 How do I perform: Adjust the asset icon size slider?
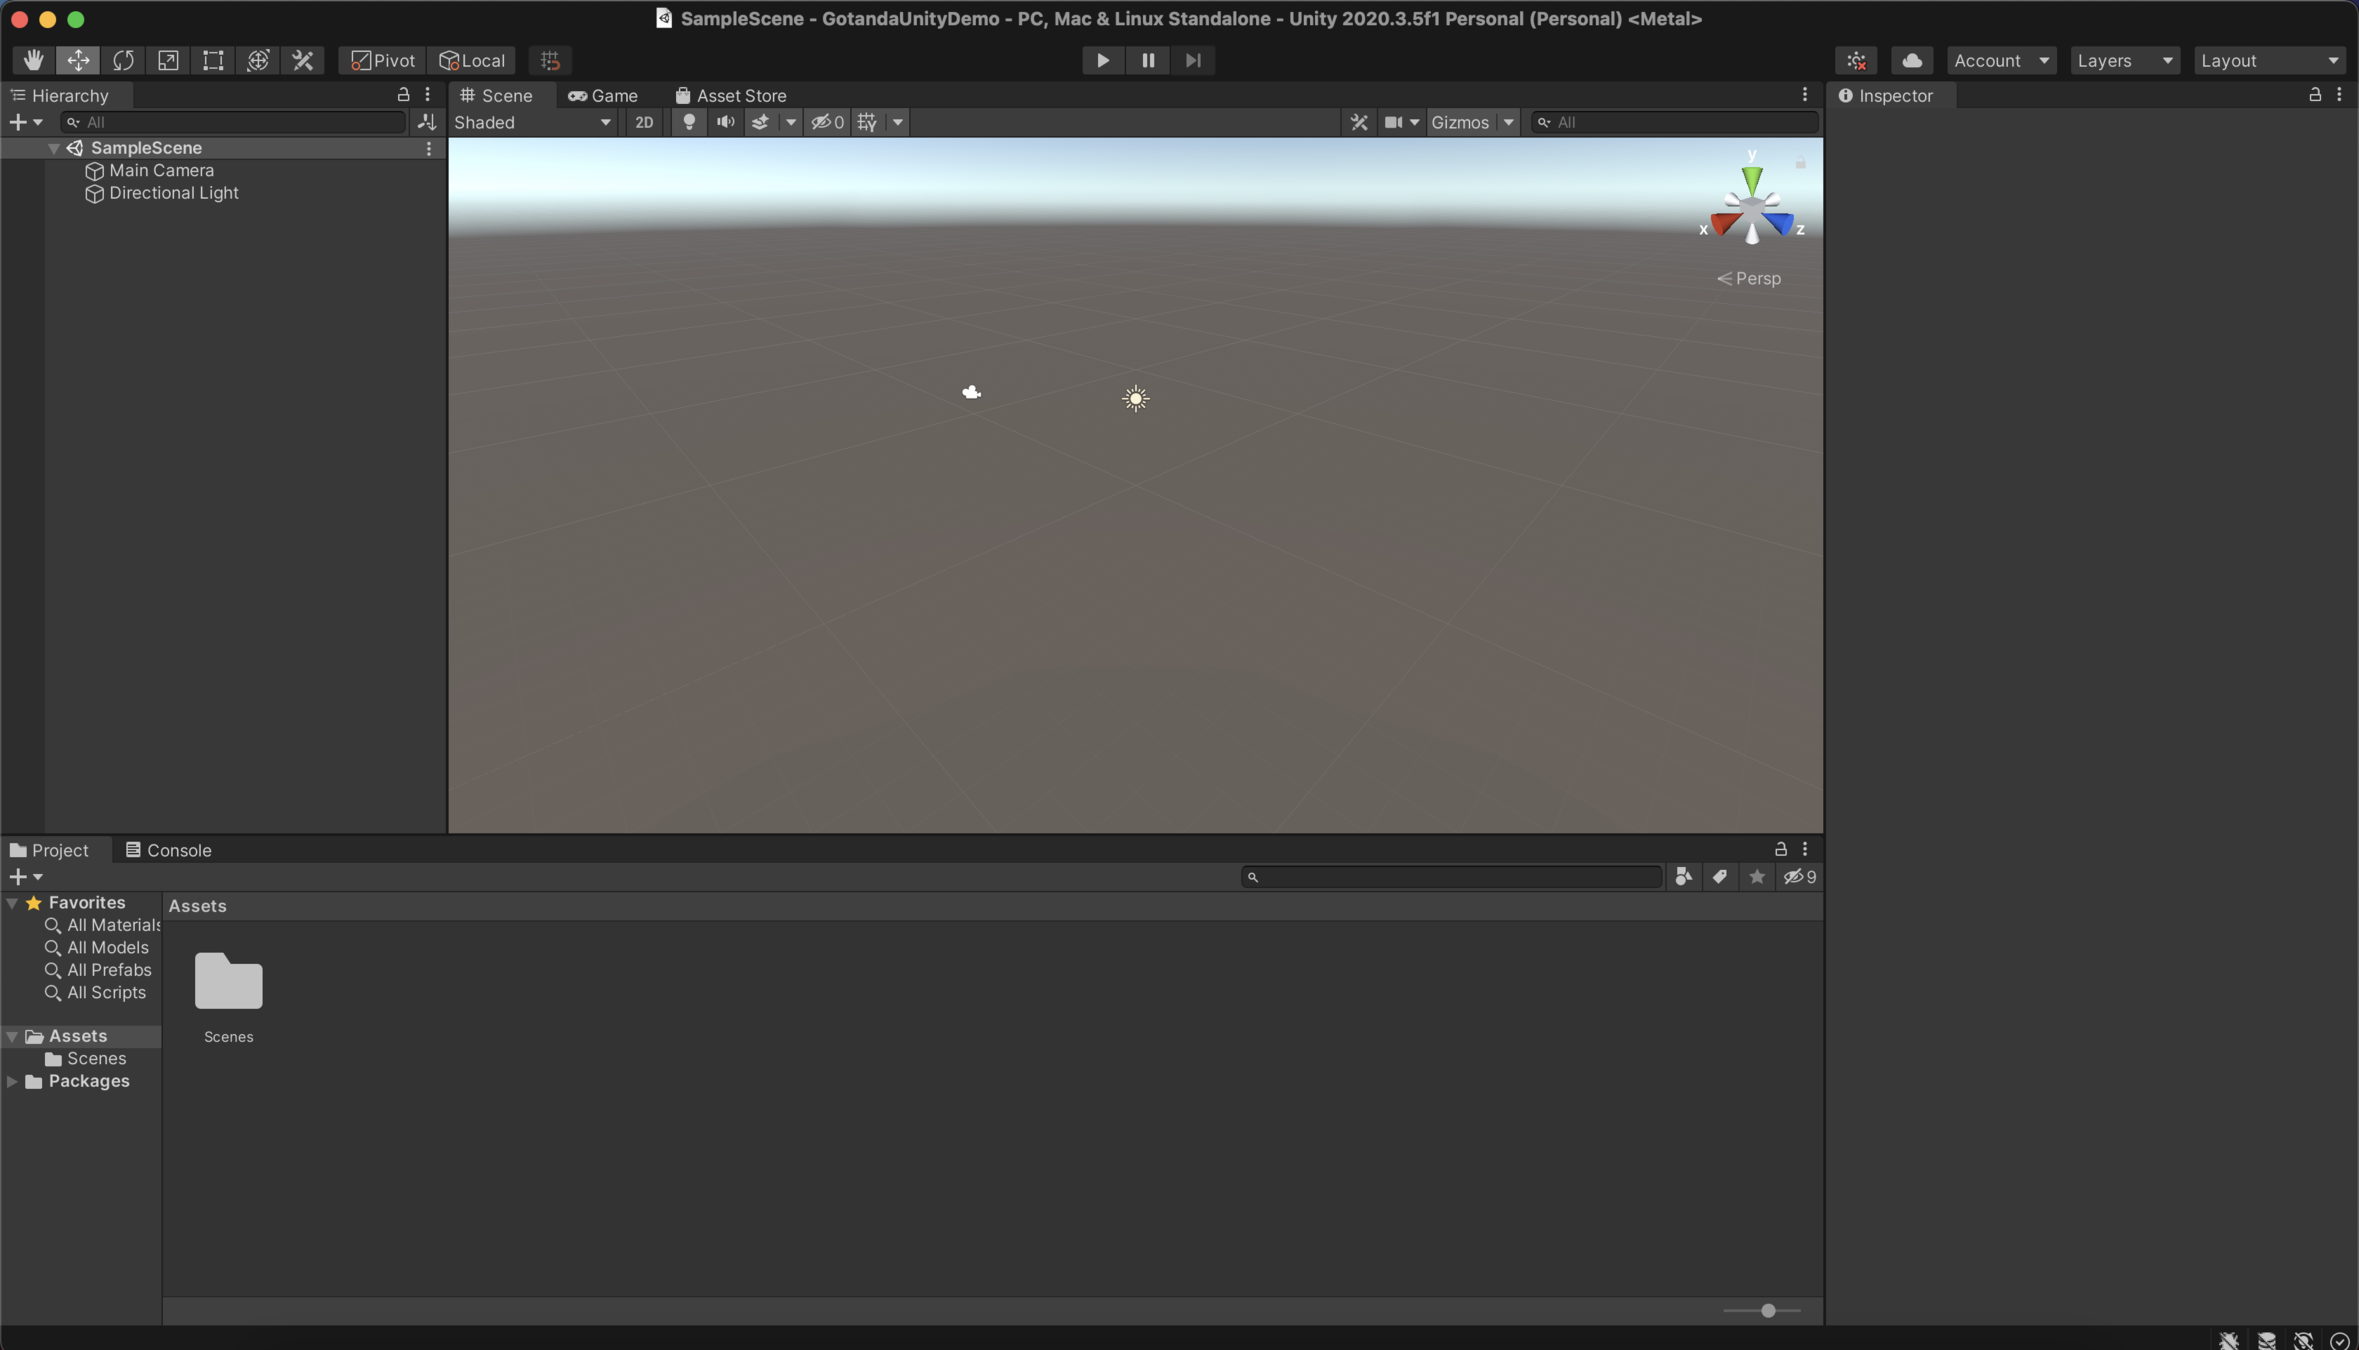pyautogui.click(x=1767, y=1310)
